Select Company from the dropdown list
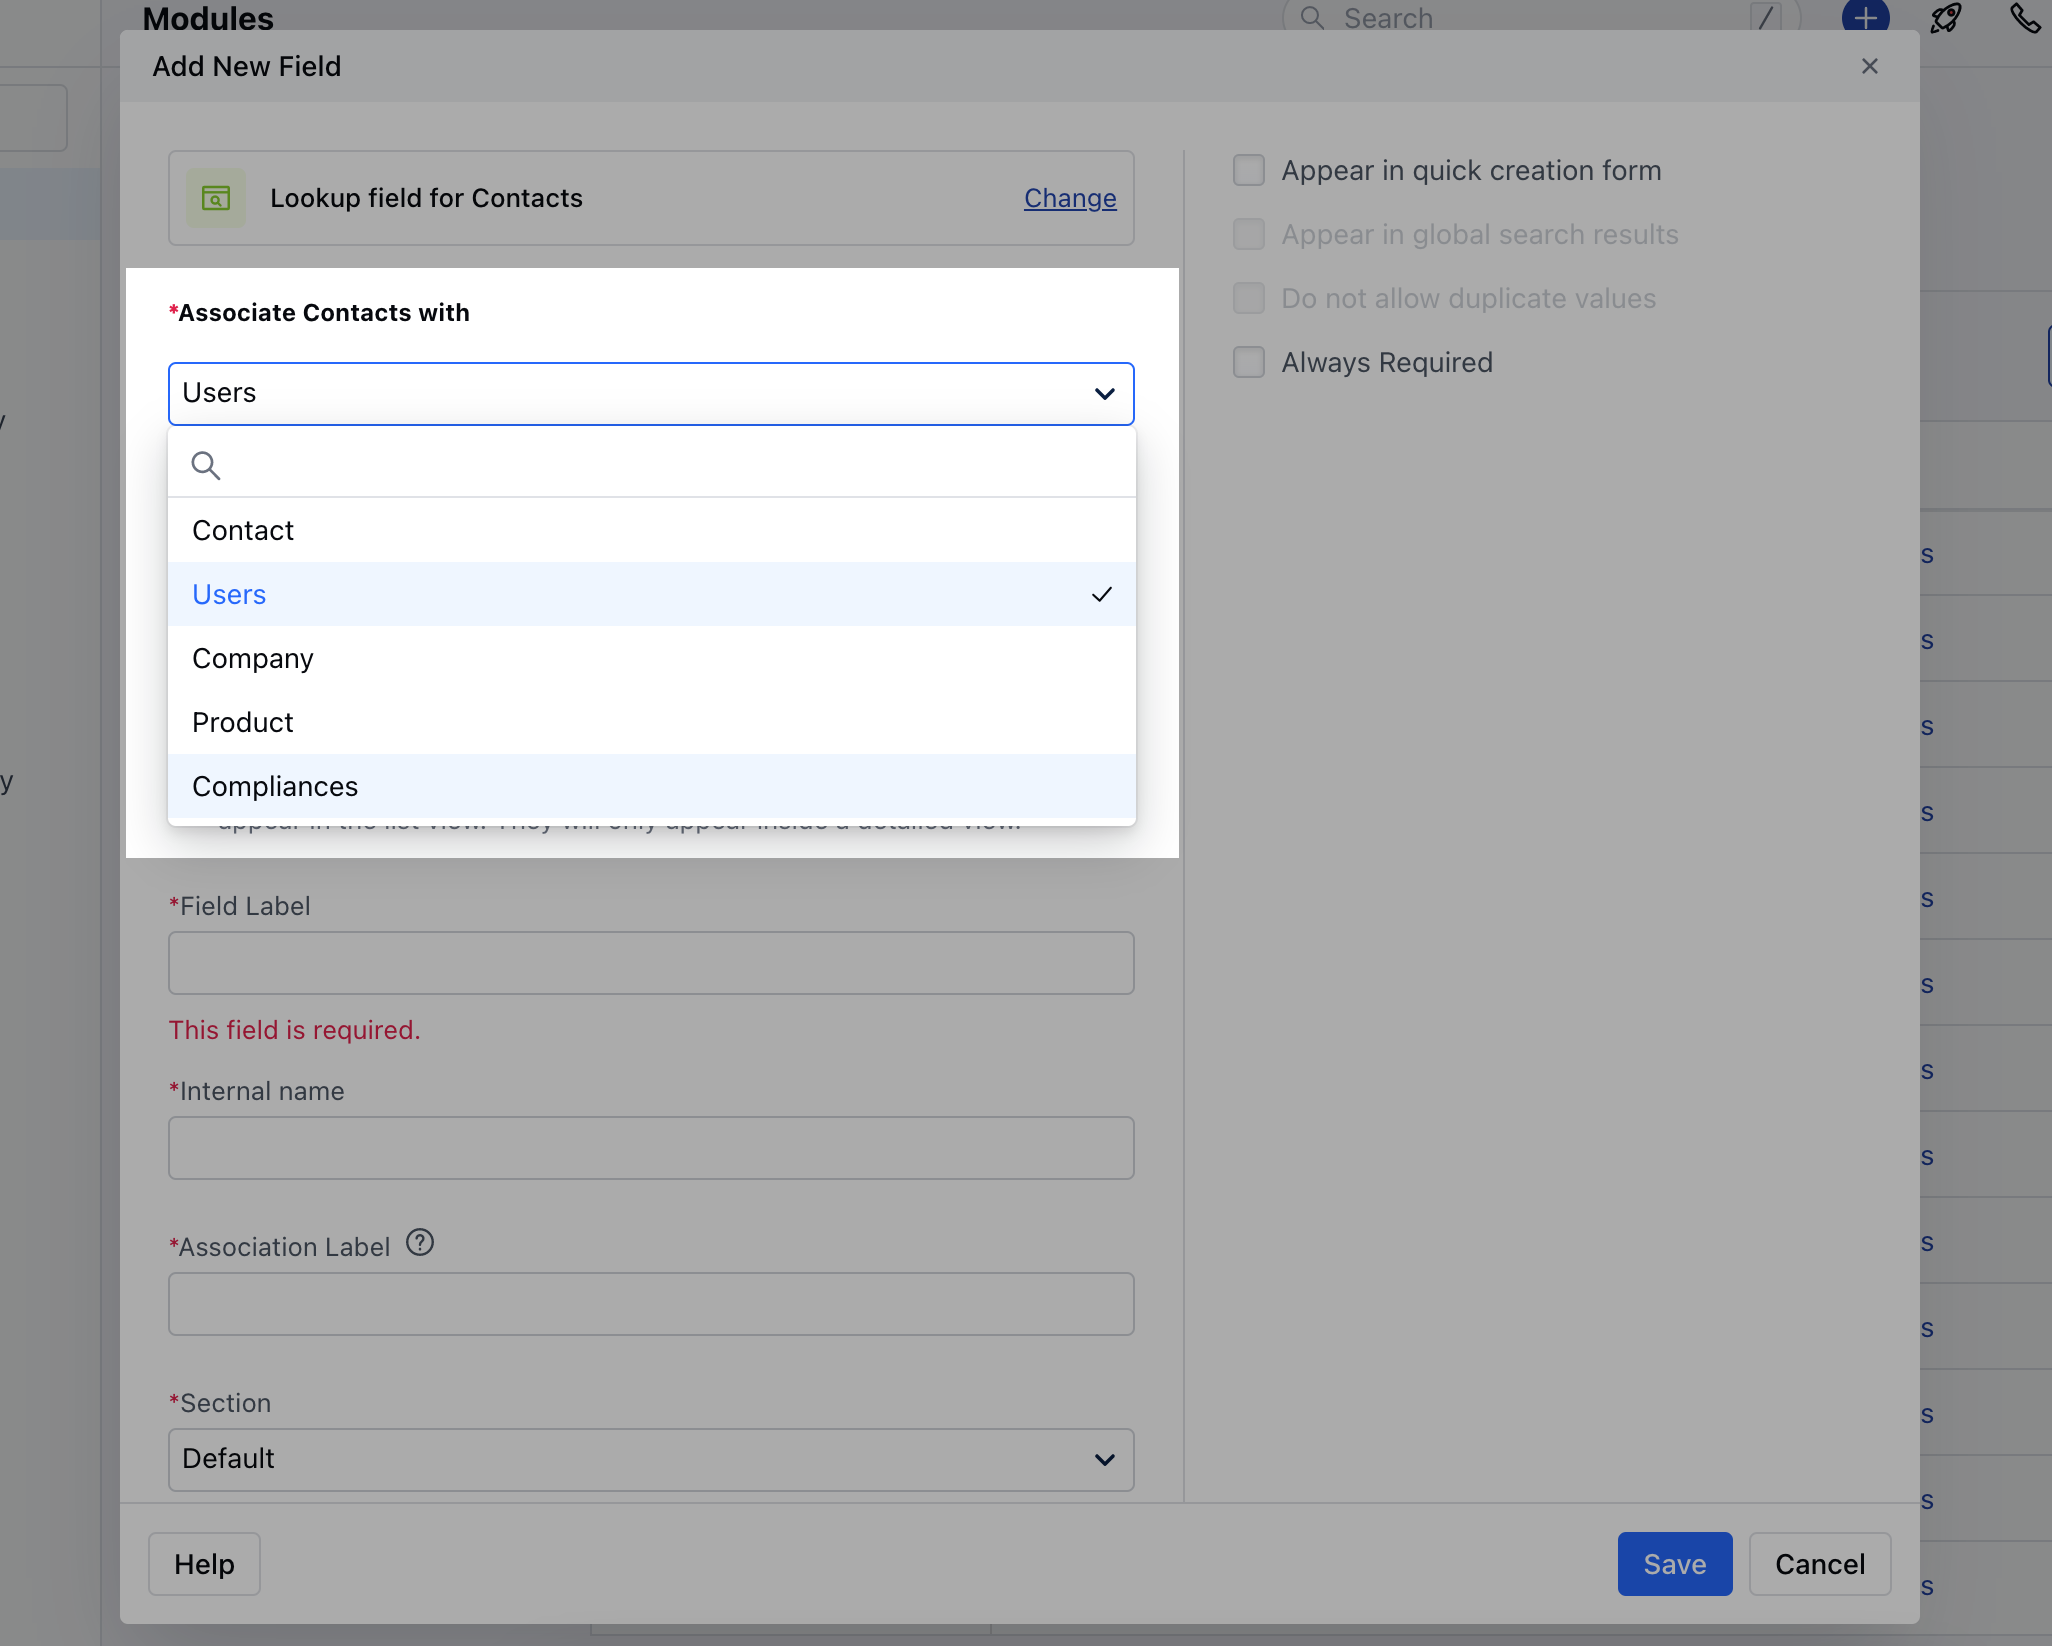Screen dimensions: 2052x1646 (253, 659)
